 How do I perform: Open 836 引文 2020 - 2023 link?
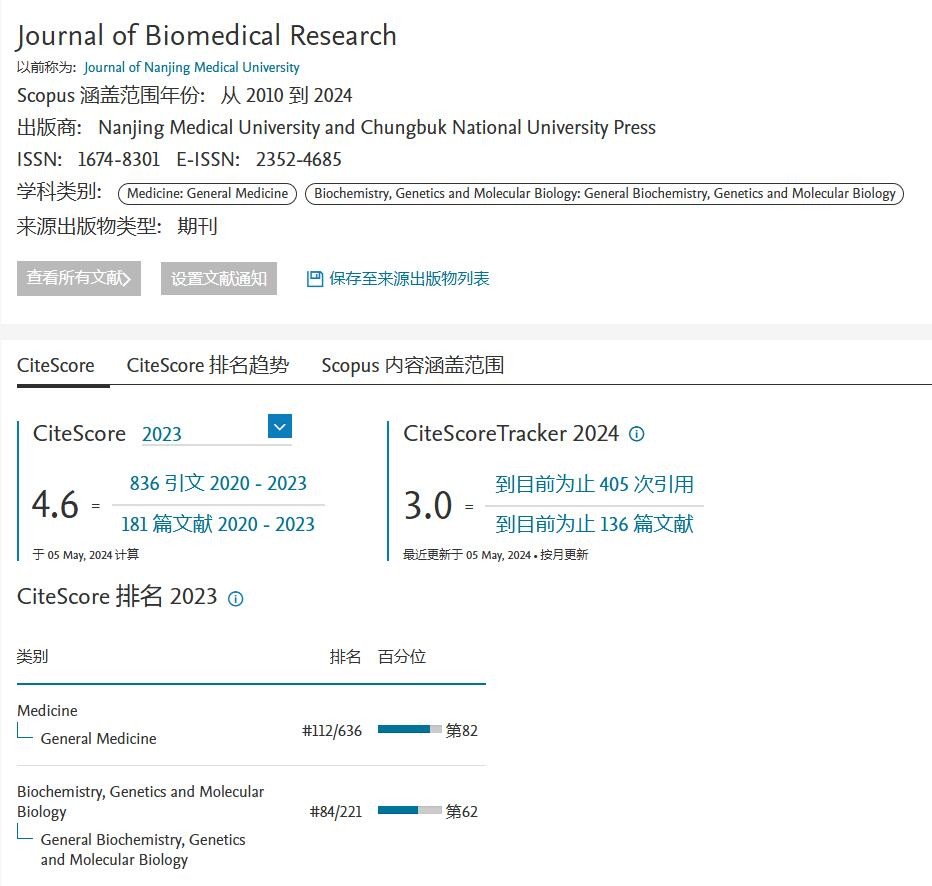tap(218, 484)
